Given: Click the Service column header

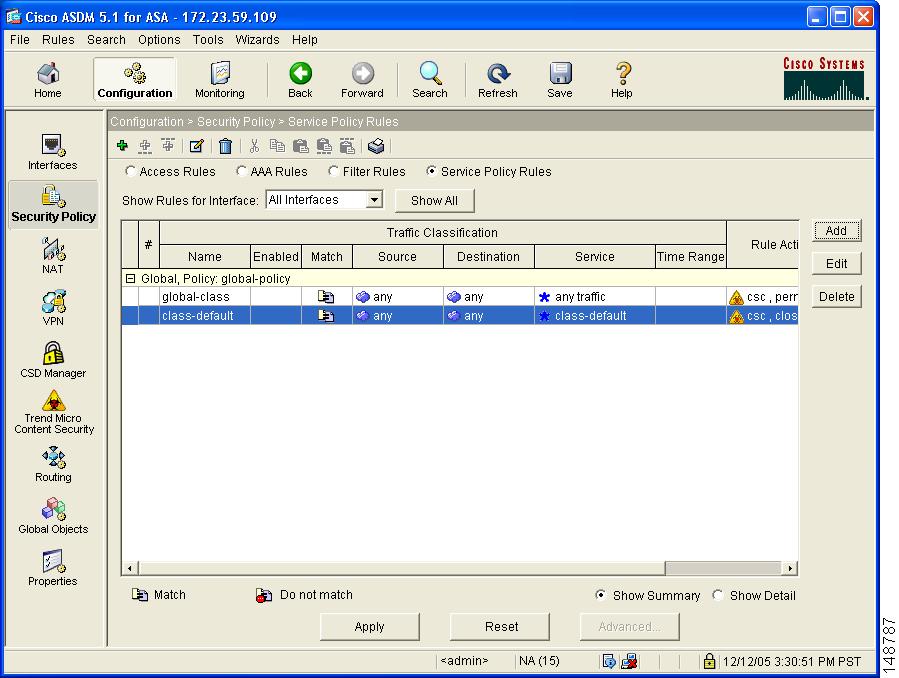Looking at the screenshot, I should pyautogui.click(x=595, y=256).
